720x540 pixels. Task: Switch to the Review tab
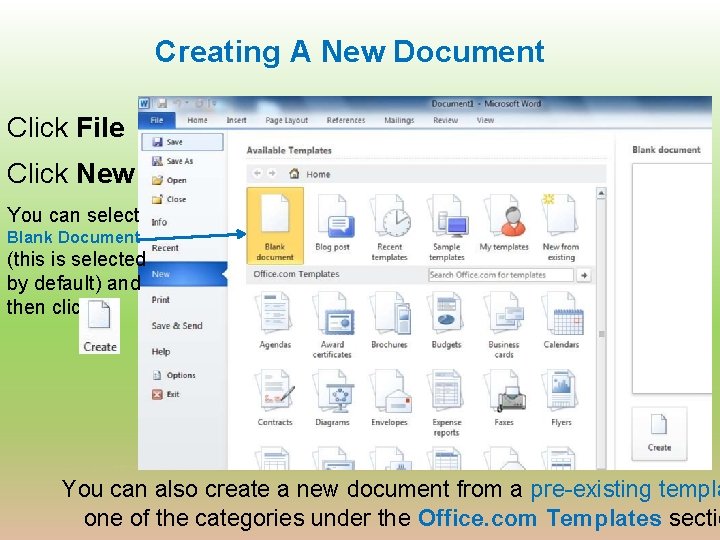(445, 120)
